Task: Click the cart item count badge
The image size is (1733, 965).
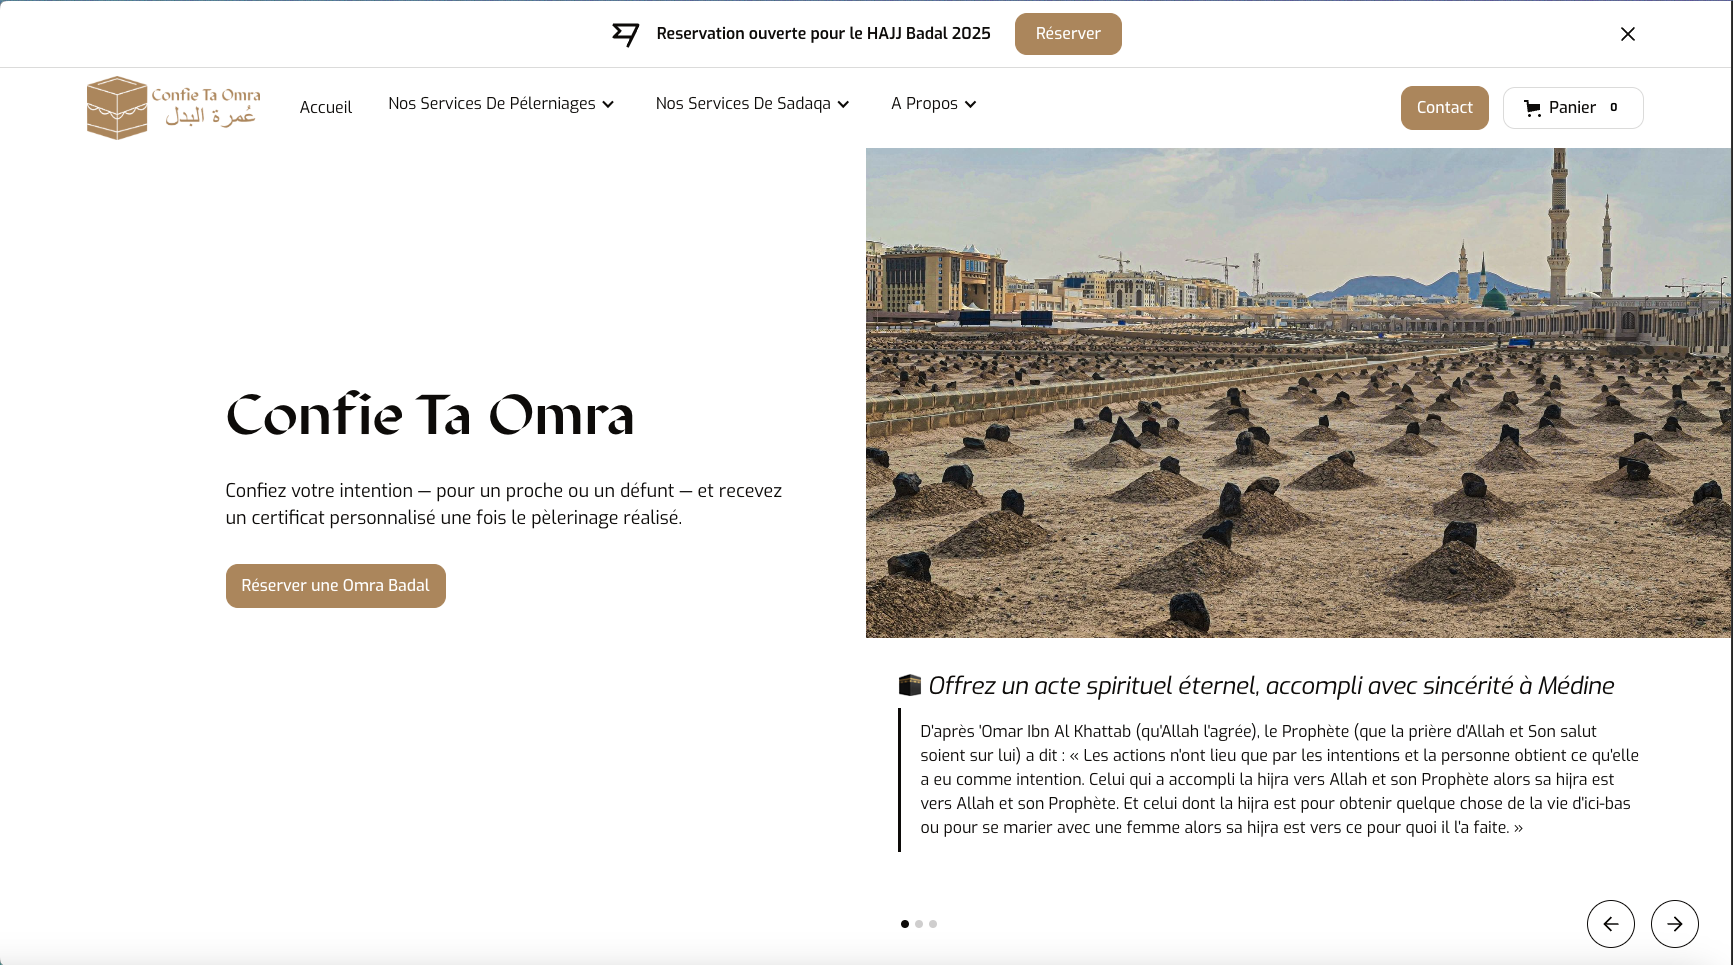Action: click(1613, 108)
